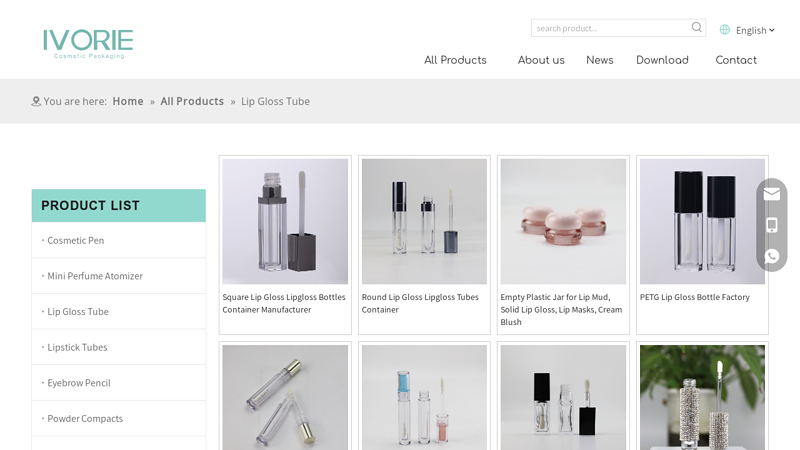This screenshot has height=450, width=800.
Task: Click Square Lip Gloss Lipgloss Bottles title
Action: [x=284, y=303]
